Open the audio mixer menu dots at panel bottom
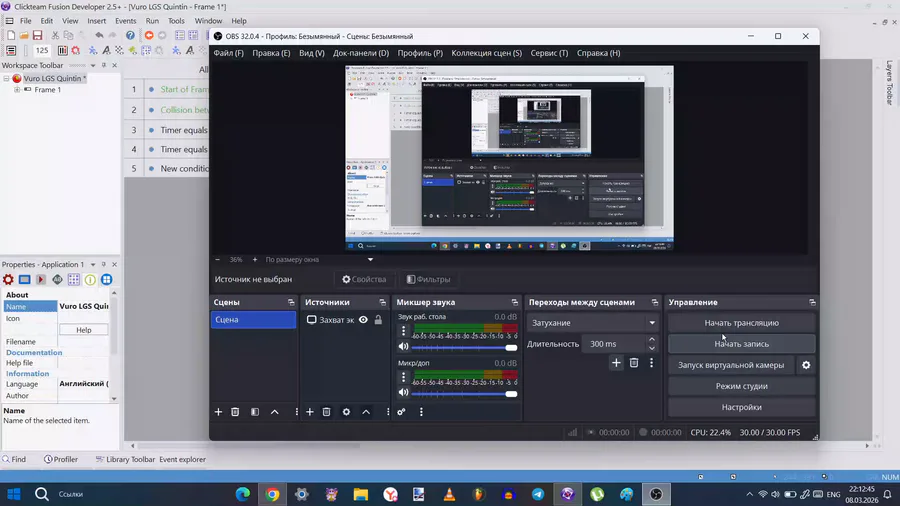Image resolution: width=900 pixels, height=506 pixels. [x=421, y=412]
